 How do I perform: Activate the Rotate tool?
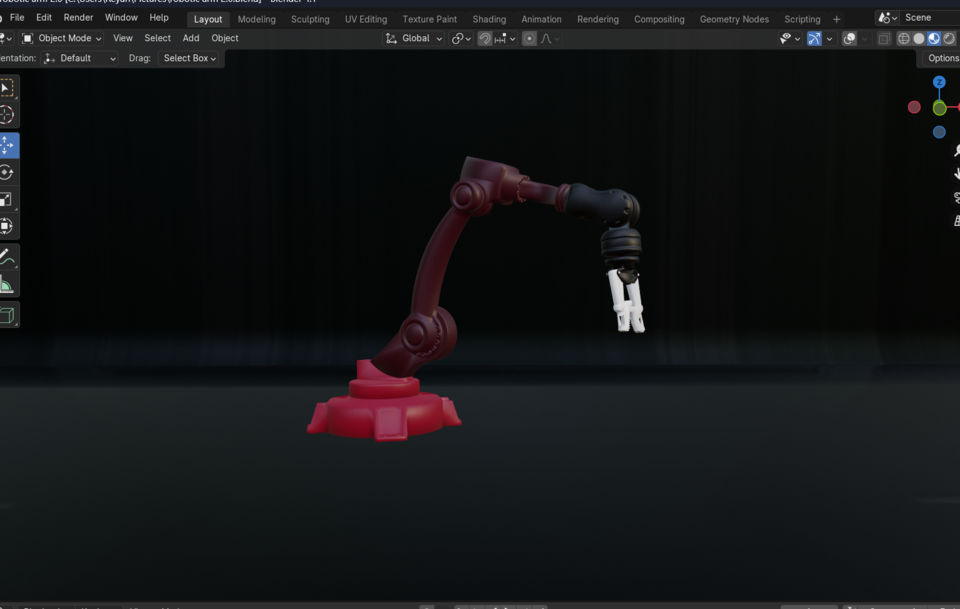click(x=8, y=172)
